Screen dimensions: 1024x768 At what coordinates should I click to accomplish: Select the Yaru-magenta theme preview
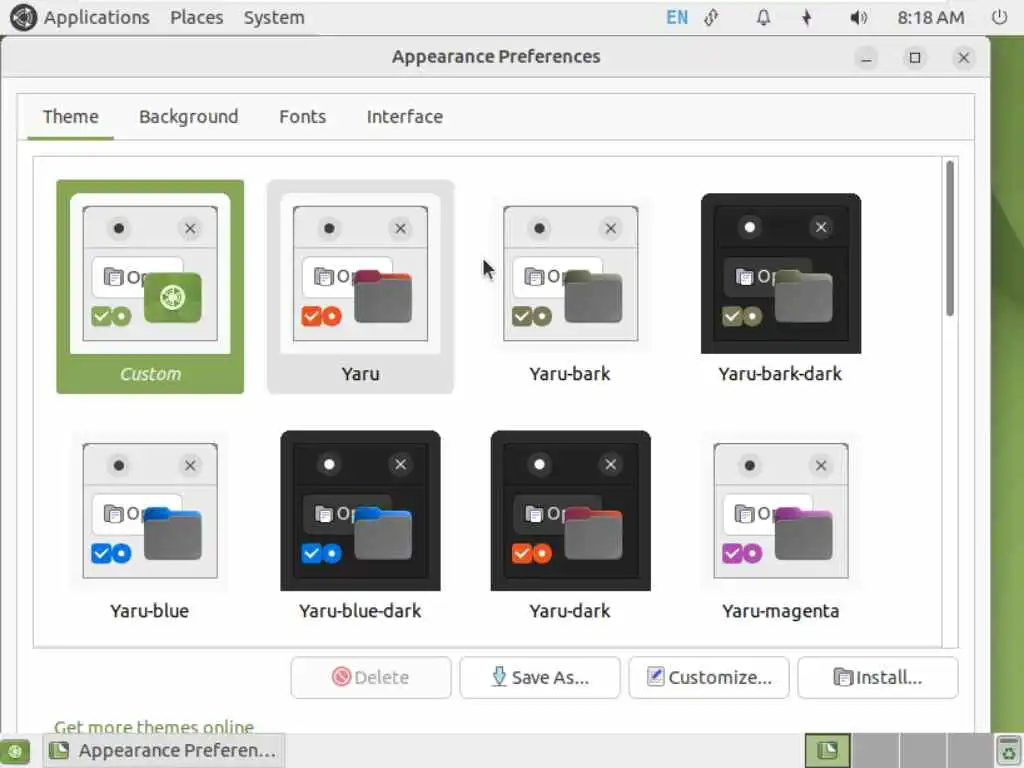coord(780,511)
